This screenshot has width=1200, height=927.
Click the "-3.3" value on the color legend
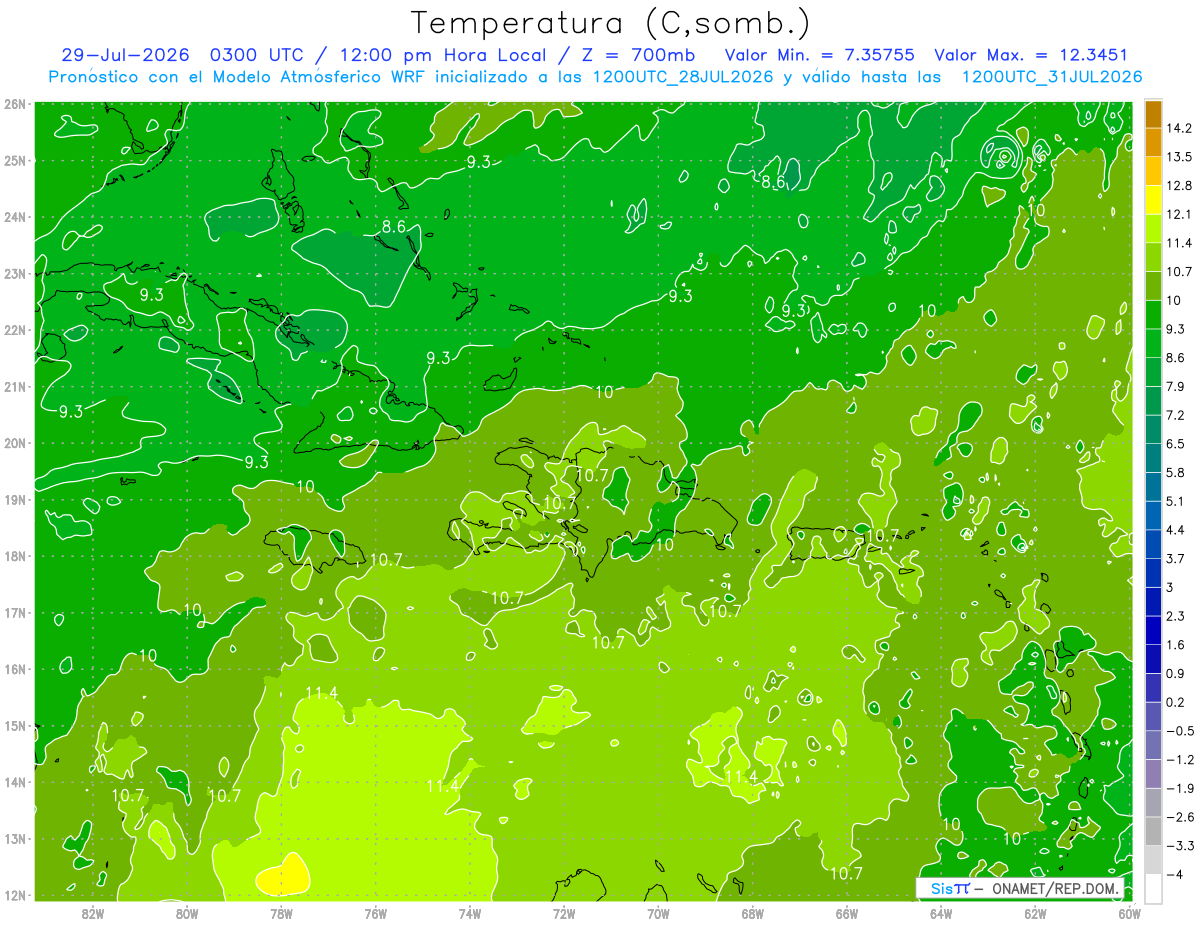tap(1181, 846)
